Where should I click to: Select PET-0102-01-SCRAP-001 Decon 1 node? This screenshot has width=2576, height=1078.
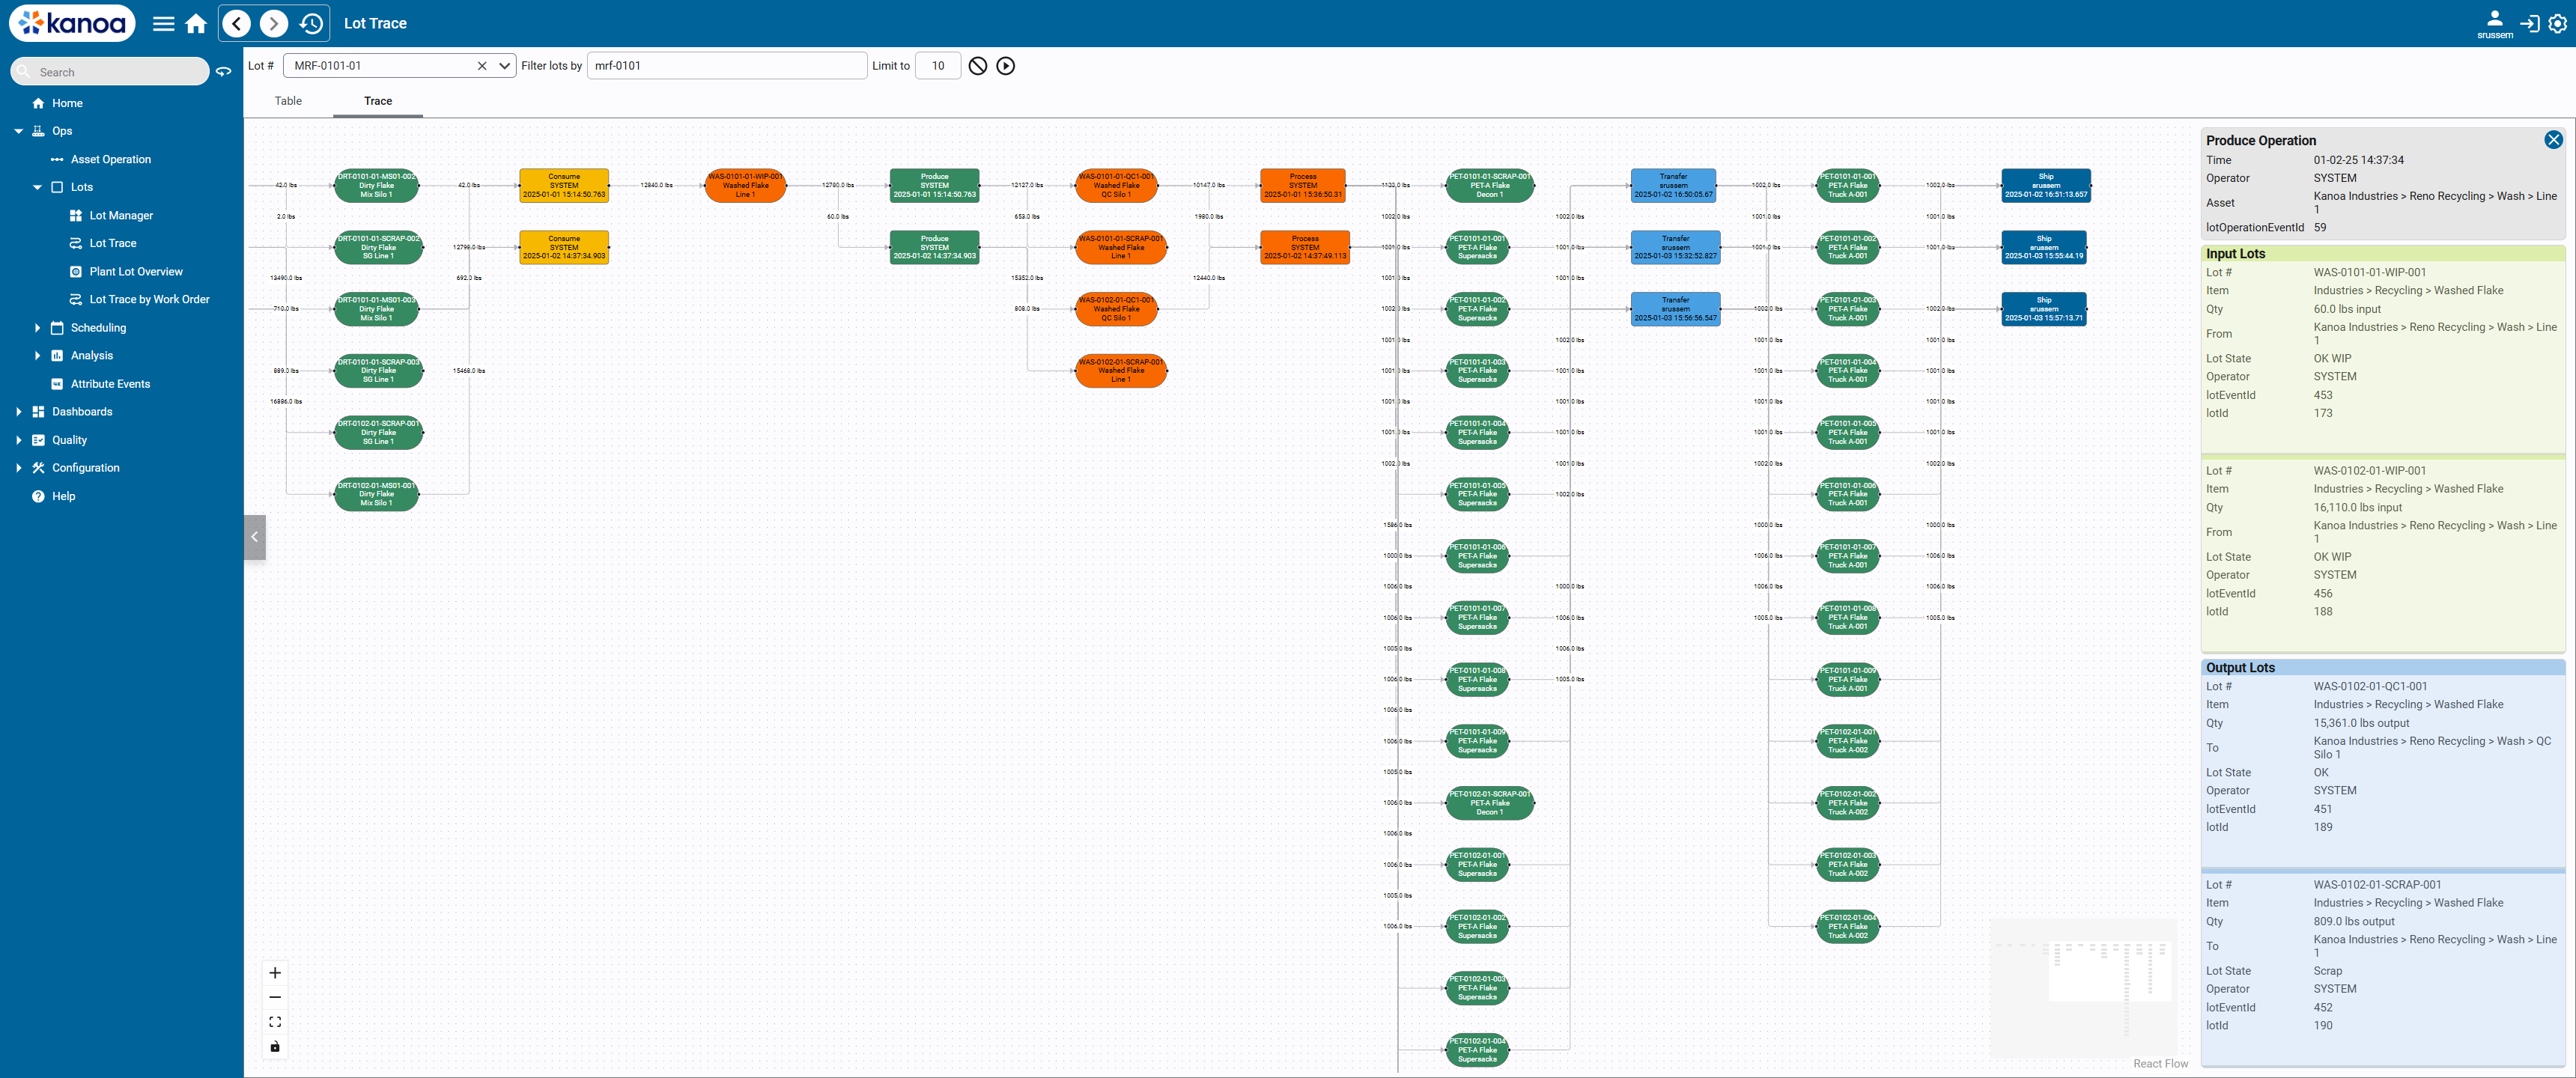click(1490, 803)
